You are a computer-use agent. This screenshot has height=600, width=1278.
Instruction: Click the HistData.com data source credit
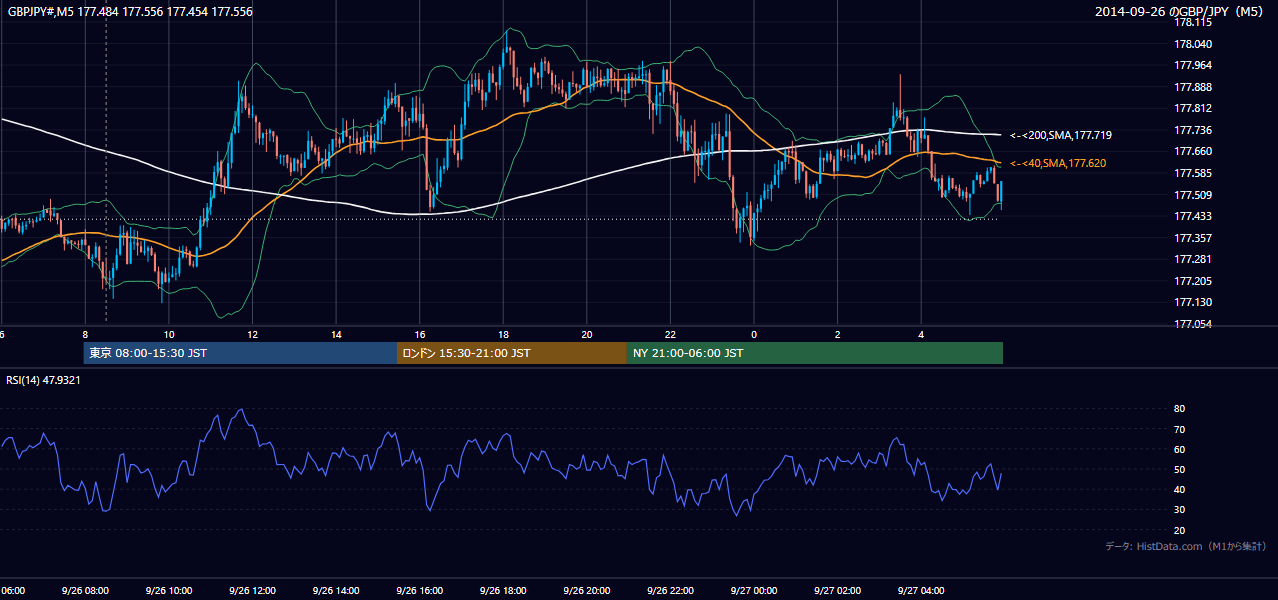point(1186,546)
